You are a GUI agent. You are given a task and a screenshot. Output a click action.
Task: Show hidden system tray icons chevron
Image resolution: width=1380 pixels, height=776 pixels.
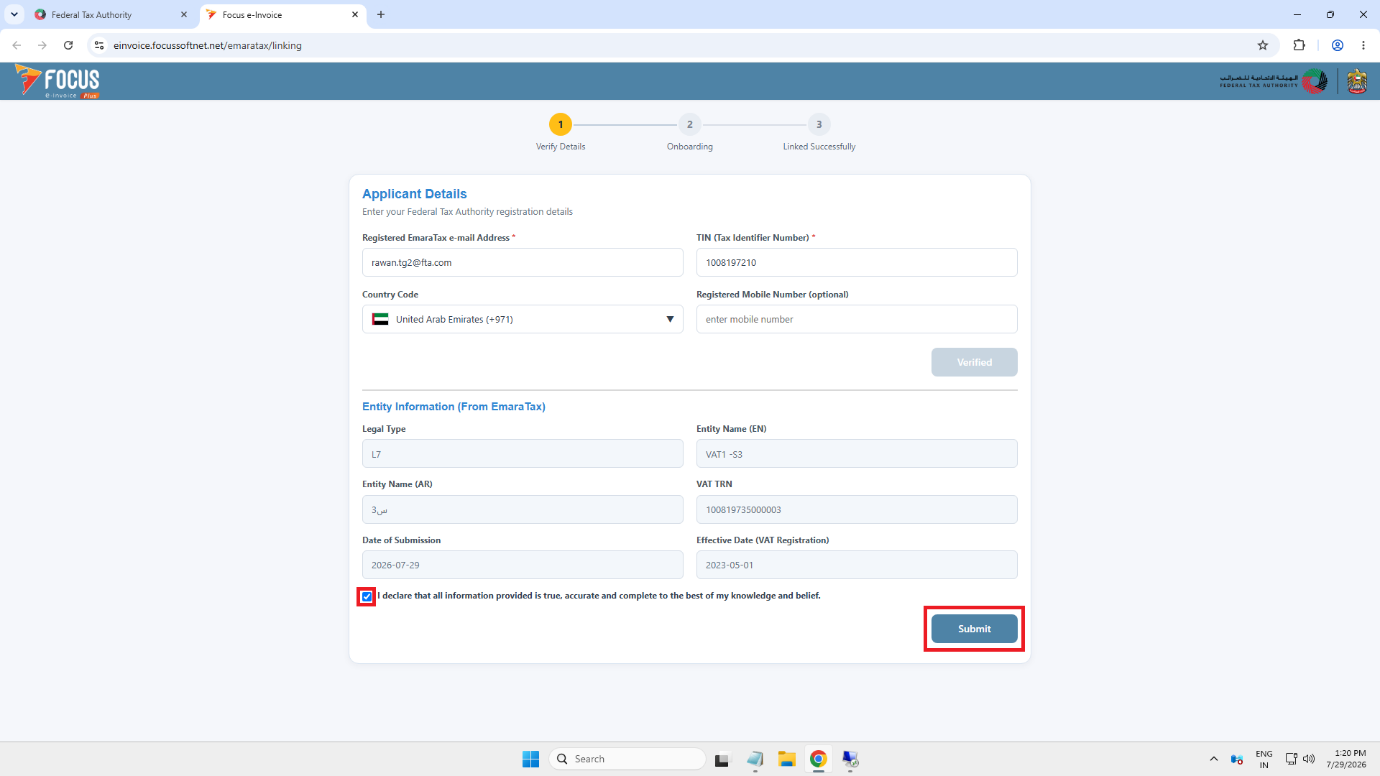1214,759
